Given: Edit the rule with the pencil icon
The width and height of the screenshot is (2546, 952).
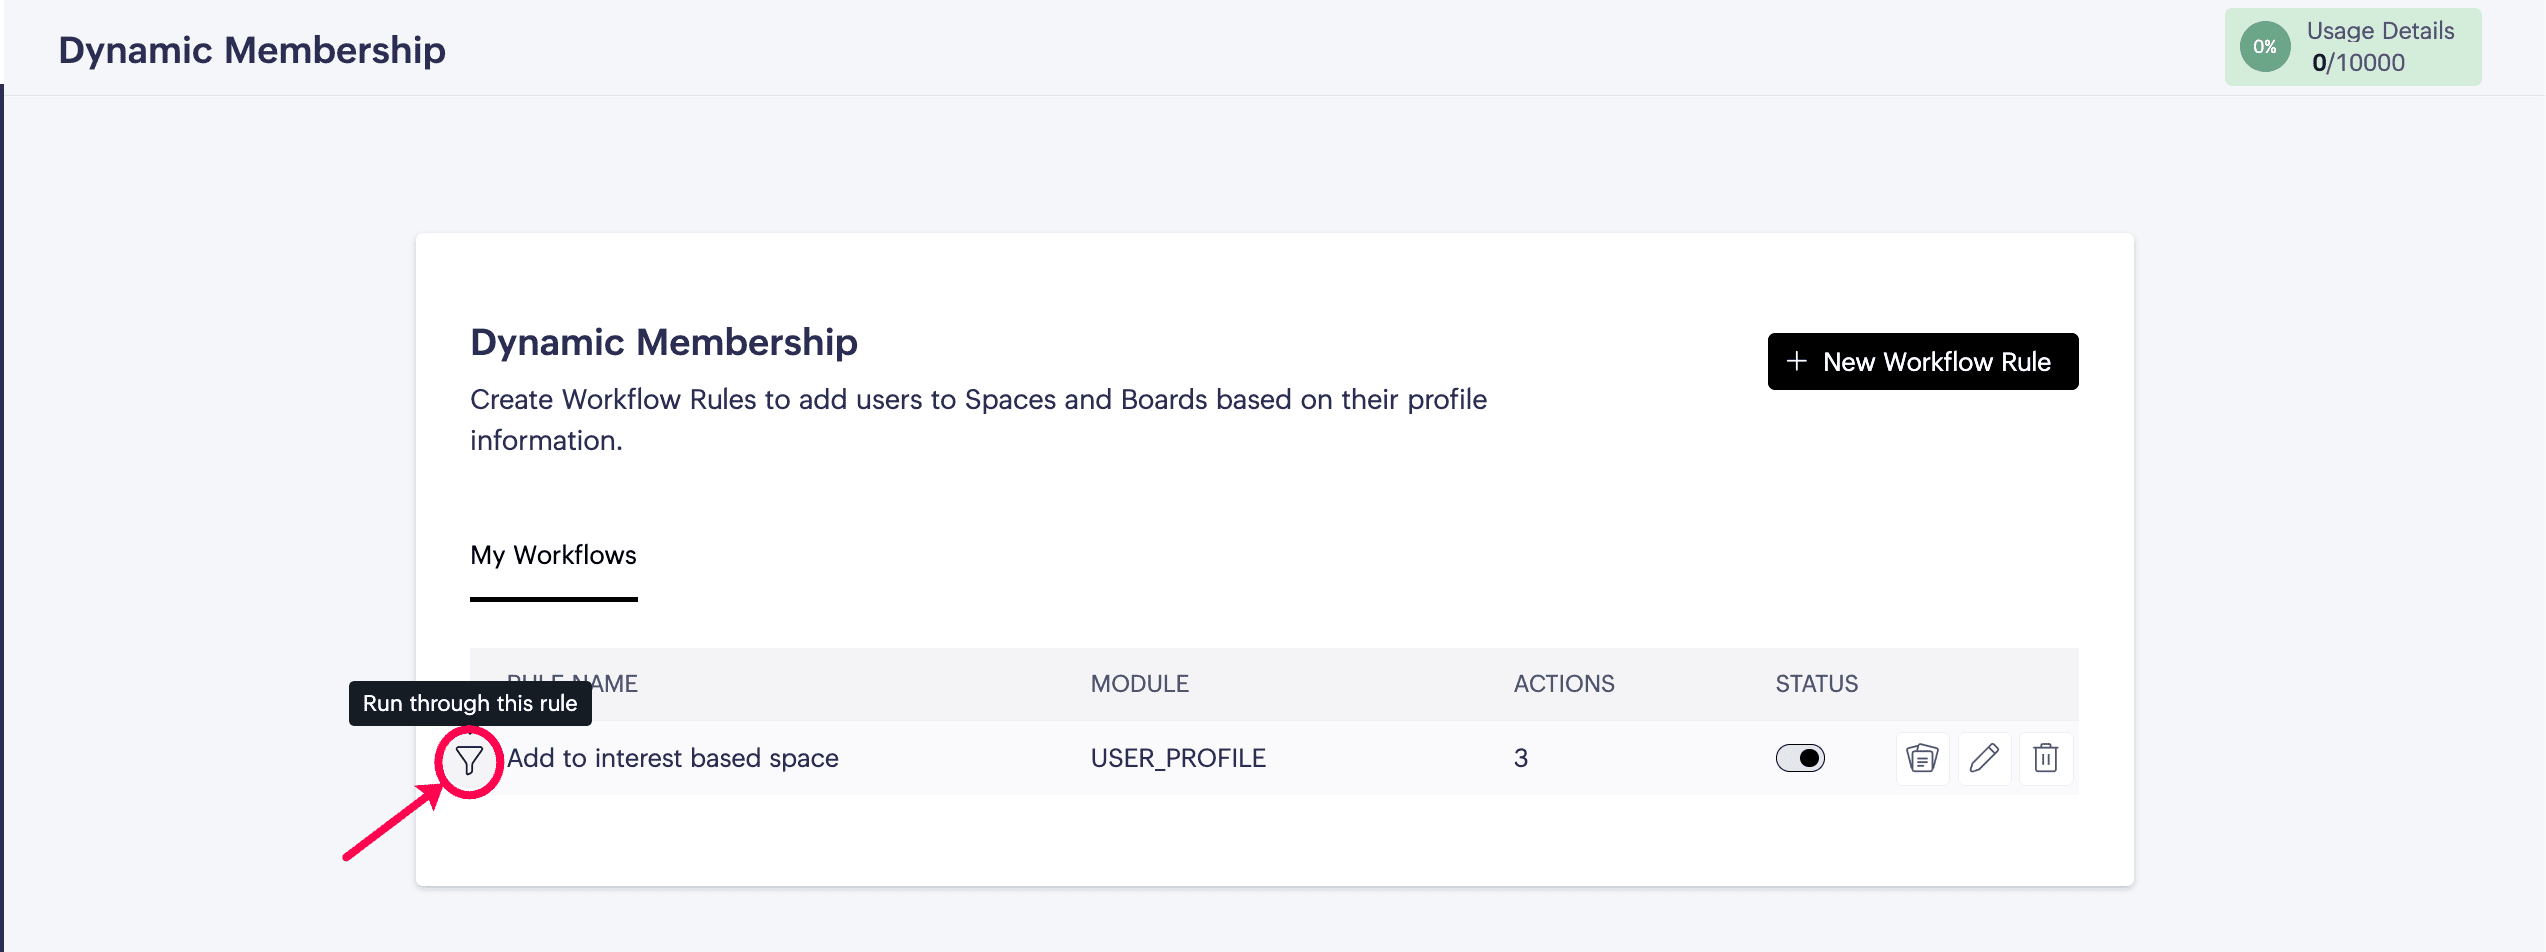Looking at the screenshot, I should tap(1984, 758).
